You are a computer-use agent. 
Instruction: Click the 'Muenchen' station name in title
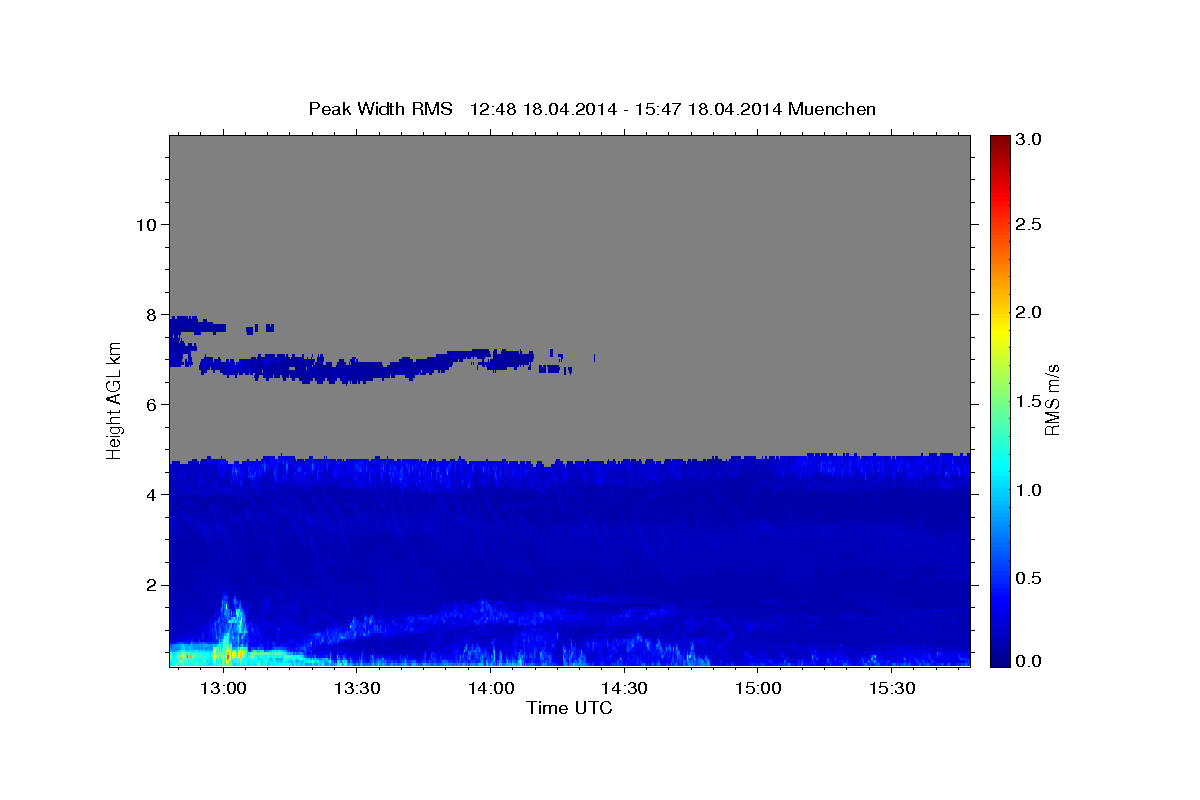coord(832,109)
